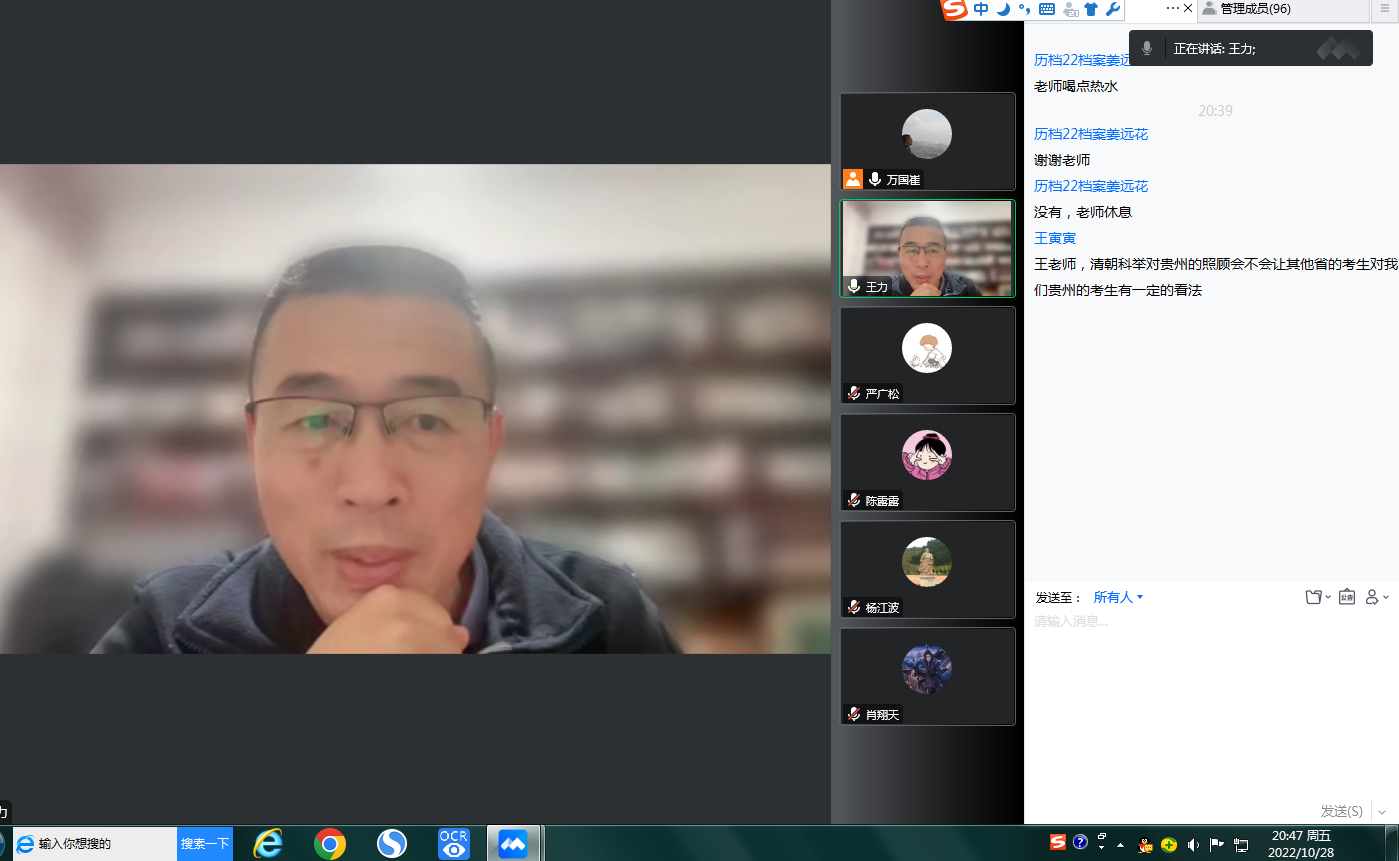
Task: Click chat message '老师喝点热水'
Action: [x=1076, y=86]
